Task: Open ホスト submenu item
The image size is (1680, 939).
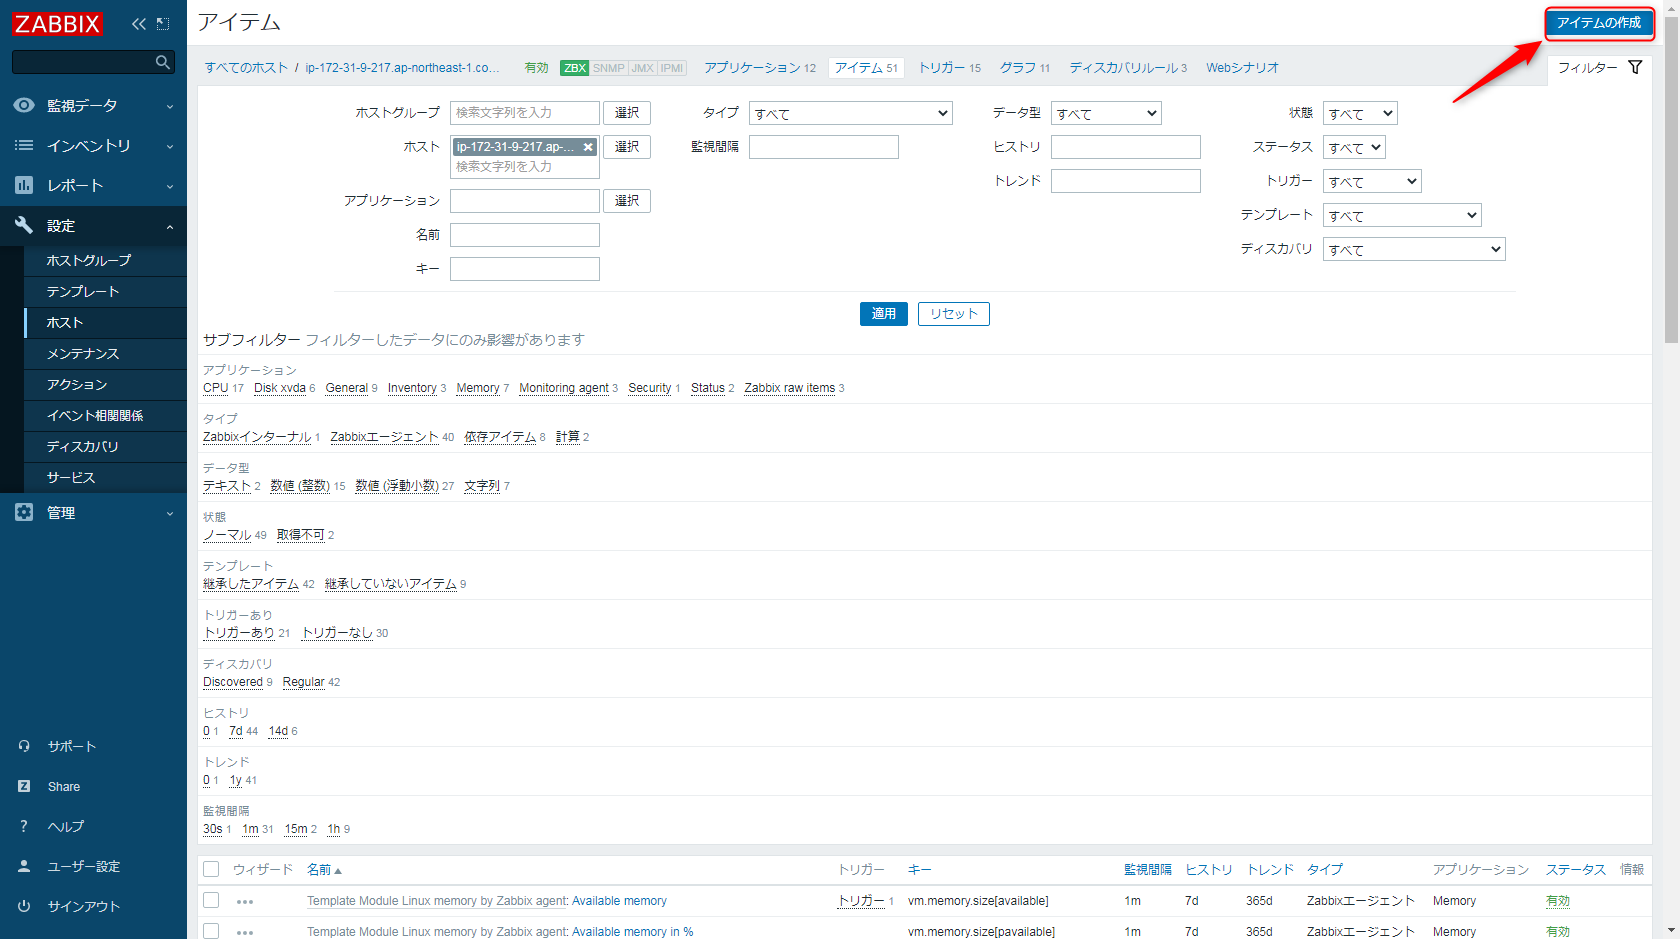Action: [x=105, y=322]
